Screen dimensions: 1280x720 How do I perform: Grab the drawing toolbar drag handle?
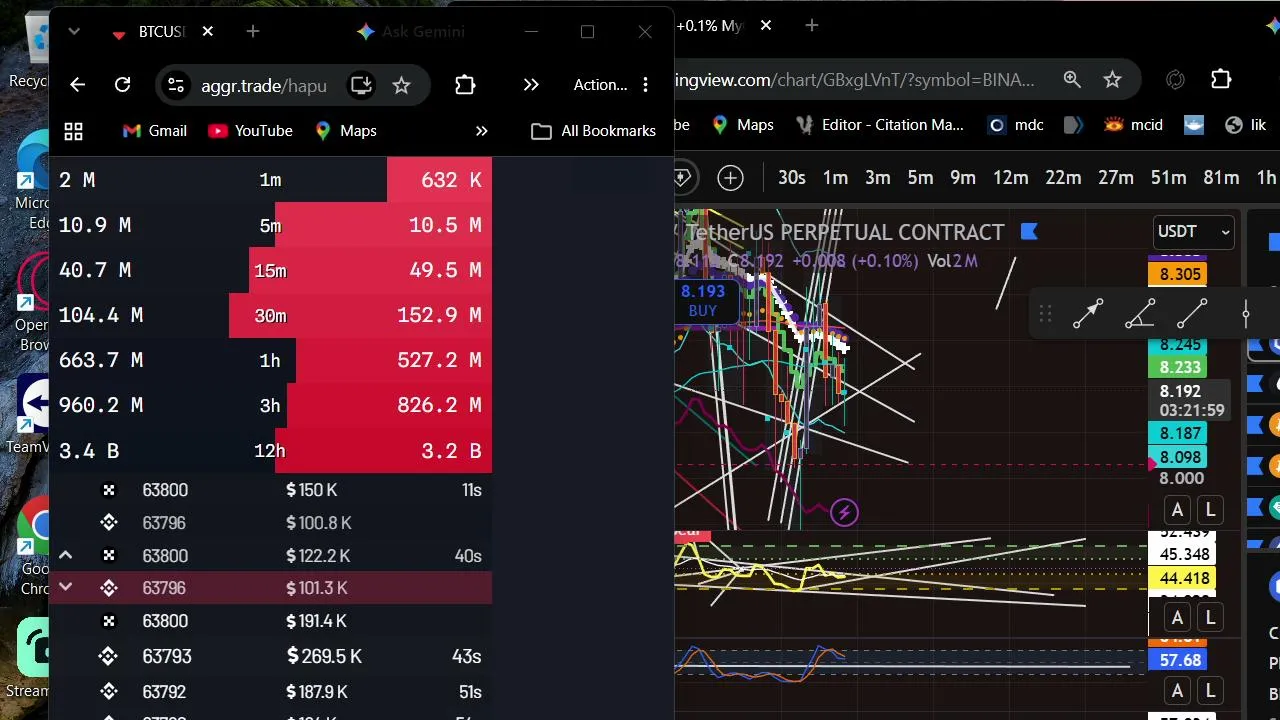coord(1045,315)
